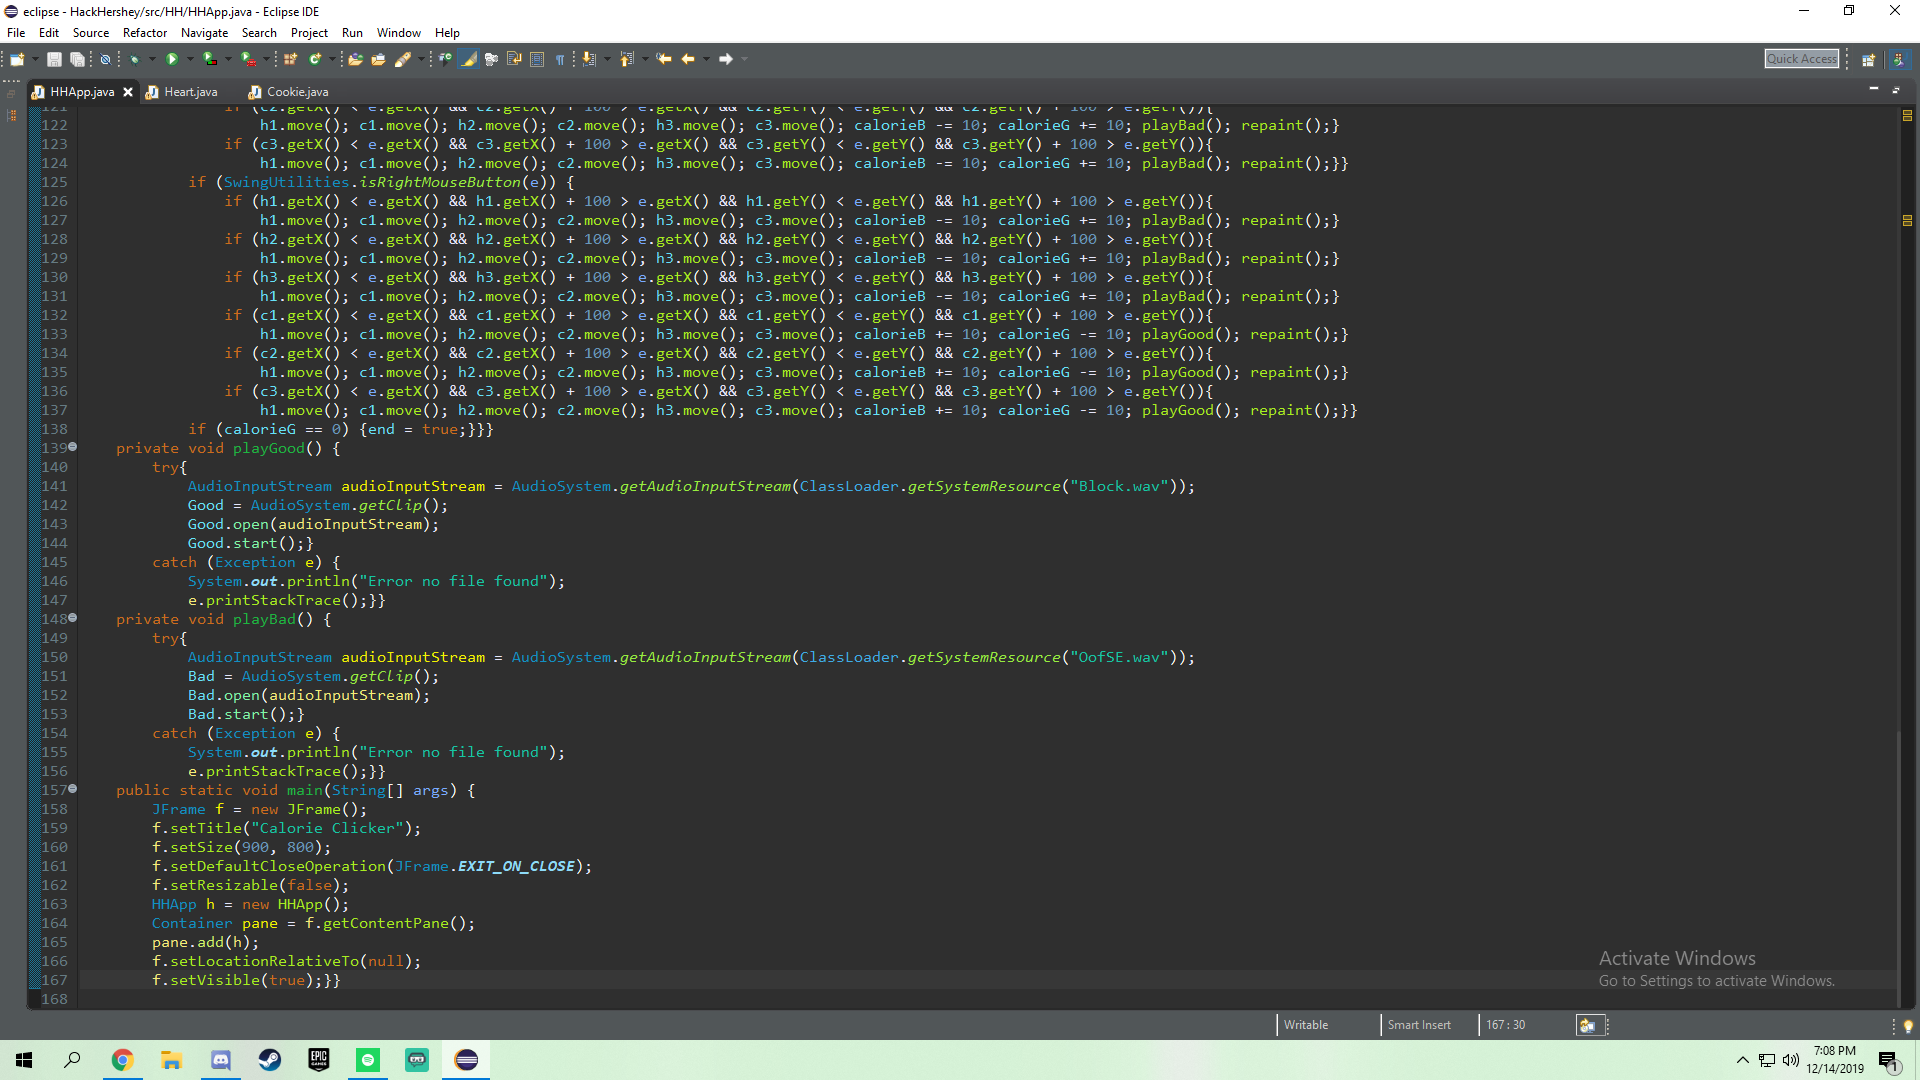Open the Debug dropdown arrow
The height and width of the screenshot is (1080, 1920).
point(152,59)
